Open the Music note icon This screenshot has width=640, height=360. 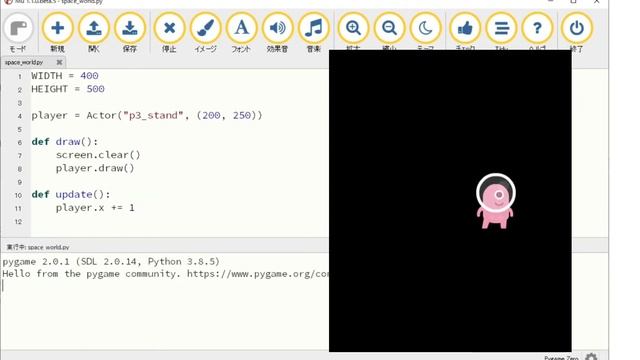[313, 28]
